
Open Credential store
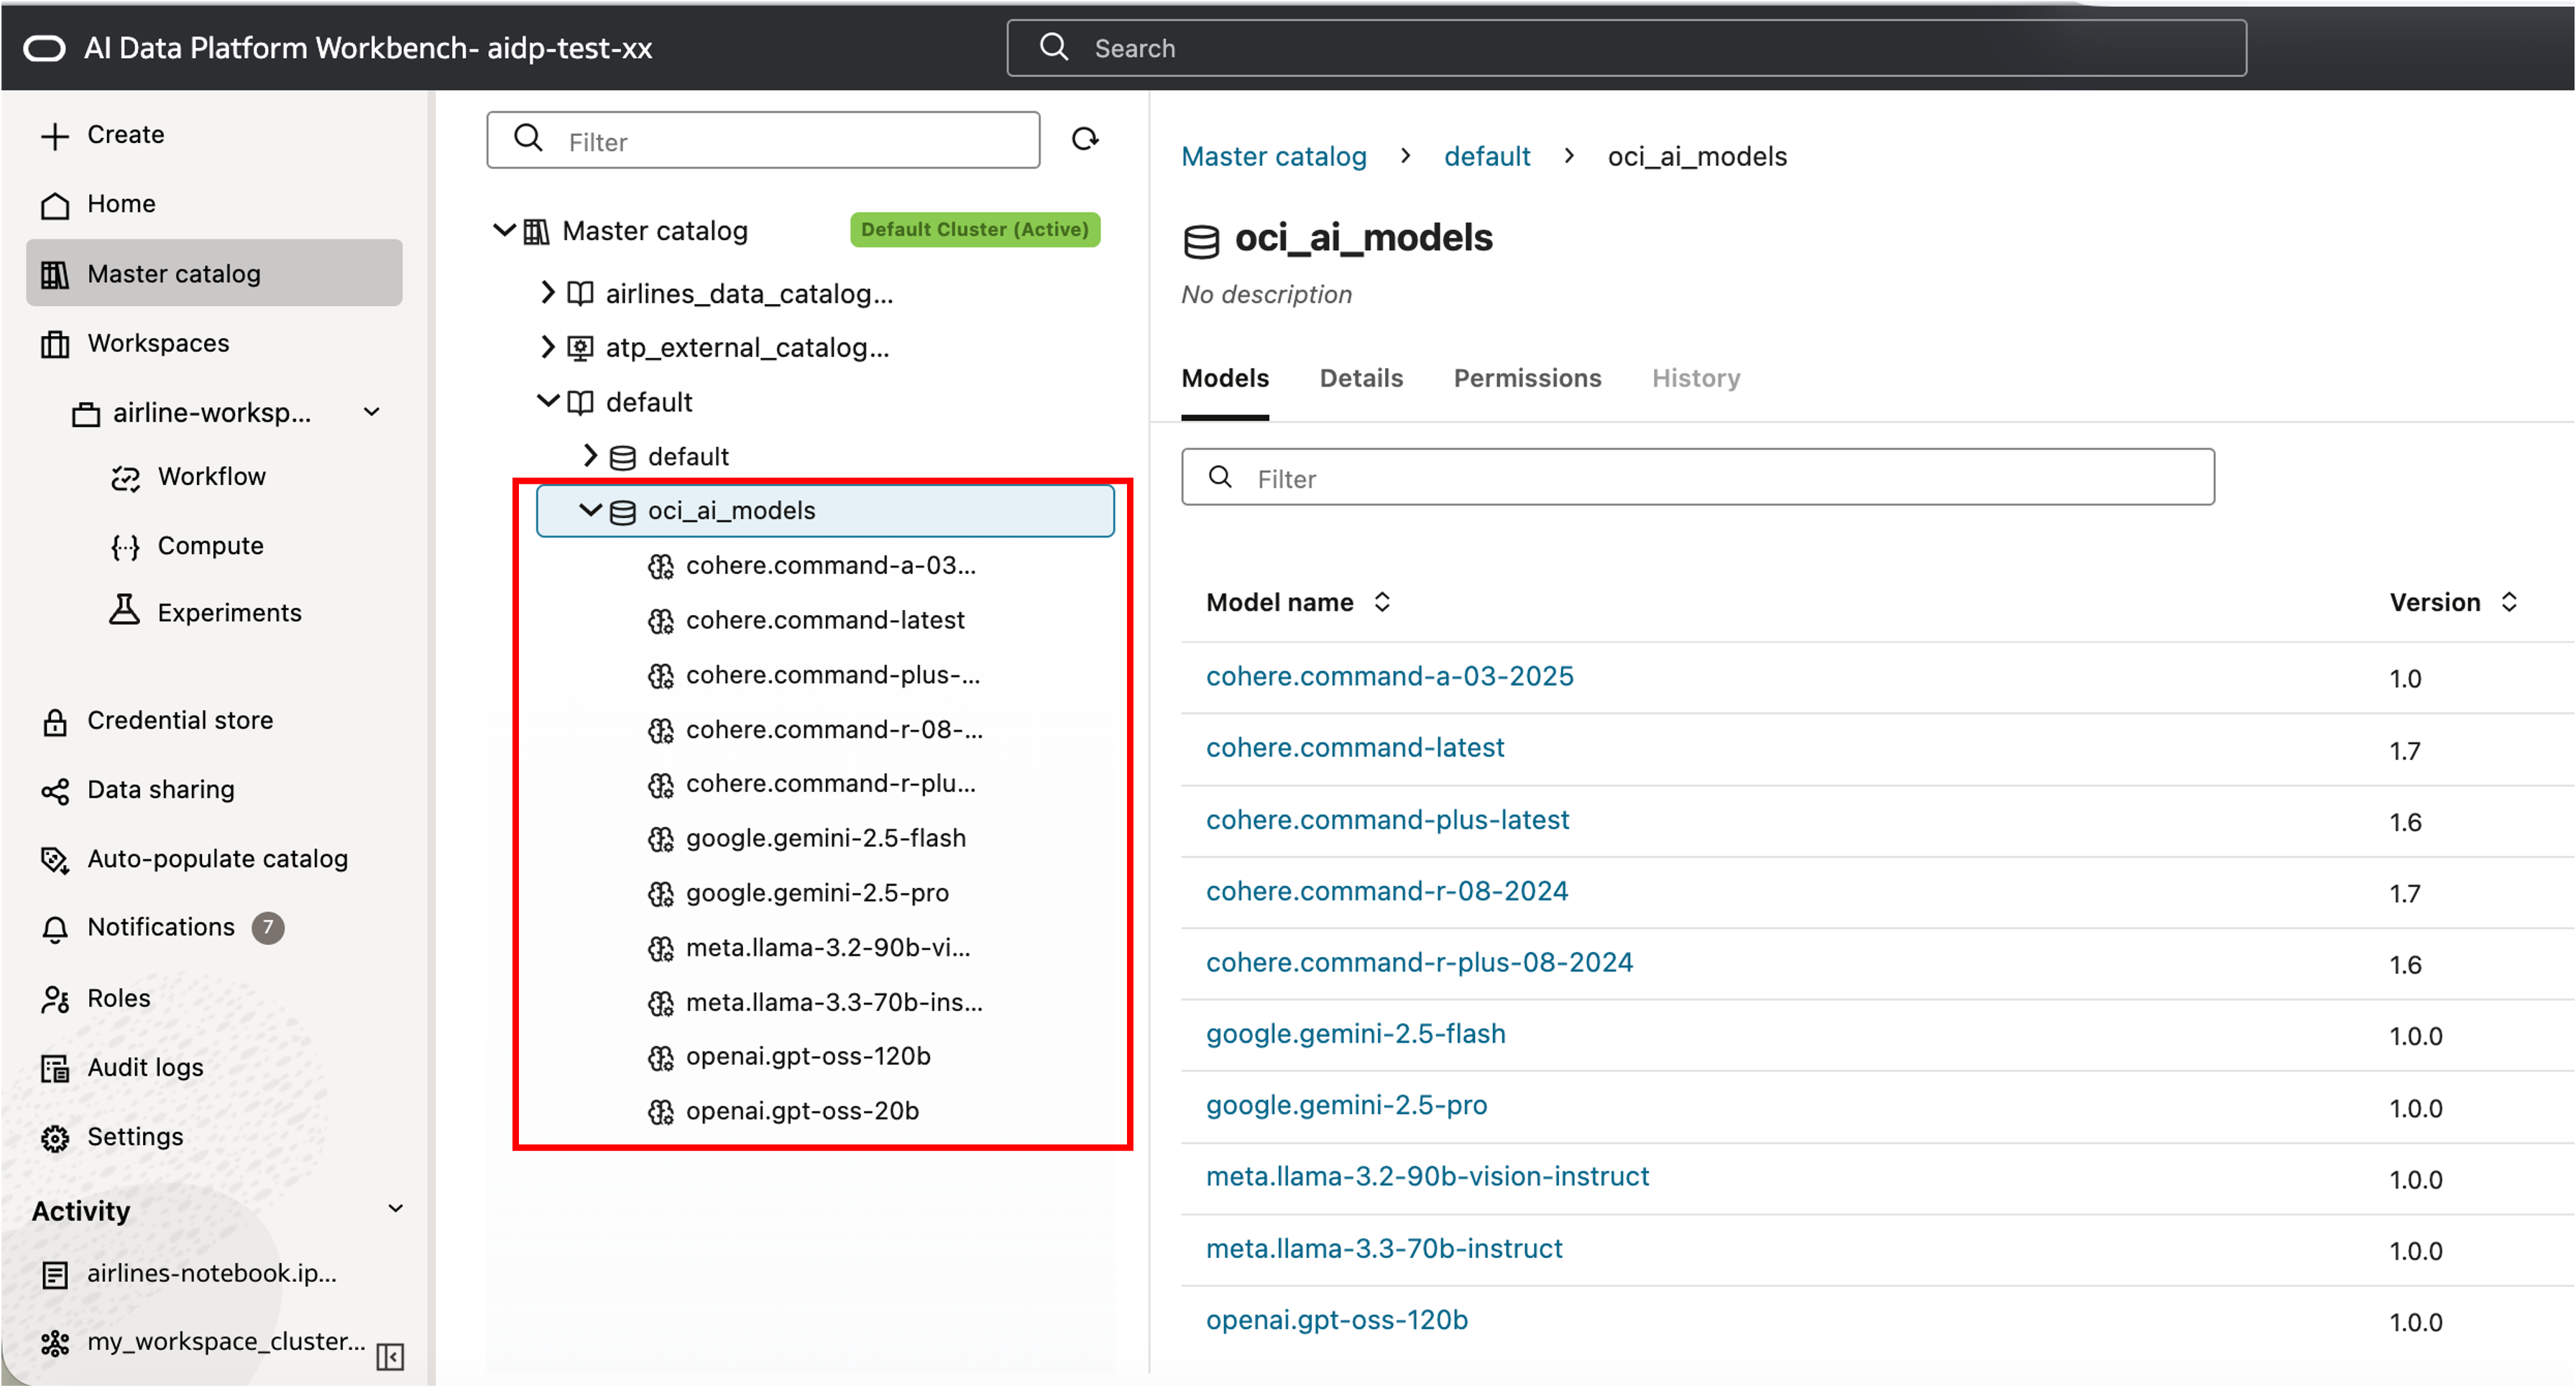click(180, 720)
